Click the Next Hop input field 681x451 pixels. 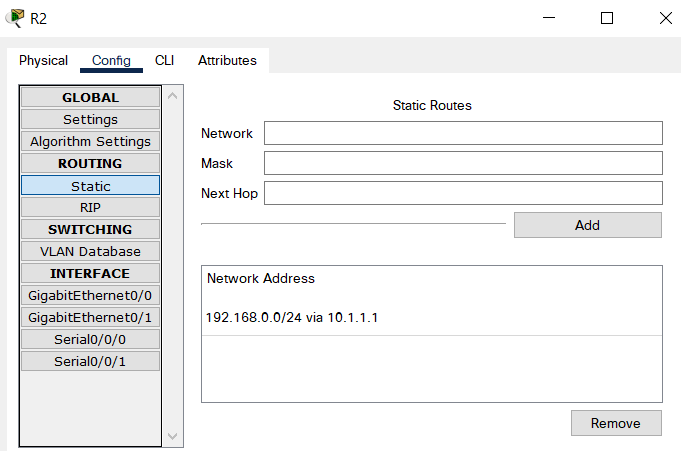463,193
